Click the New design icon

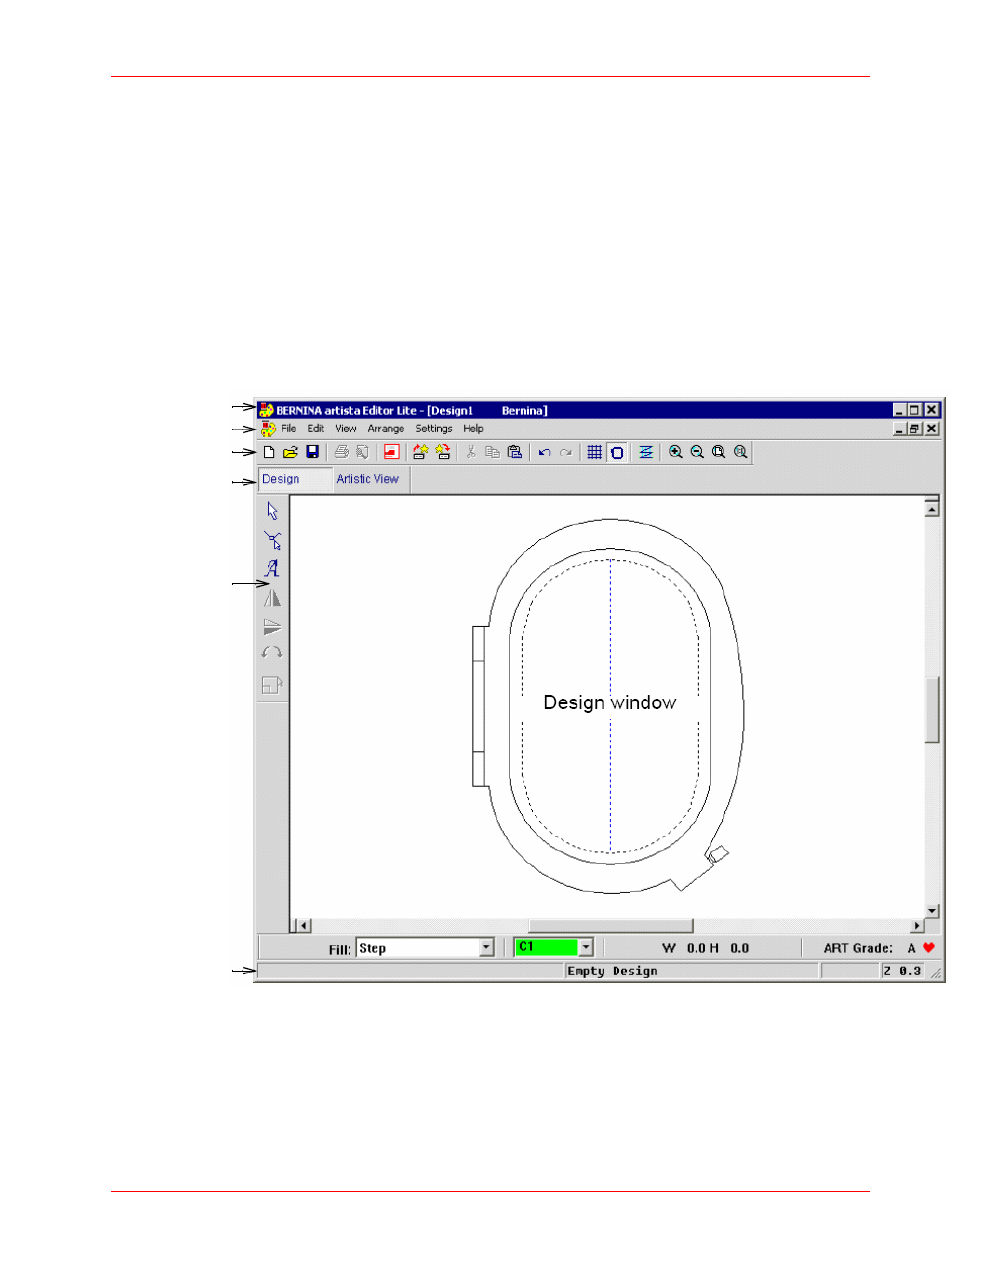[x=268, y=452]
